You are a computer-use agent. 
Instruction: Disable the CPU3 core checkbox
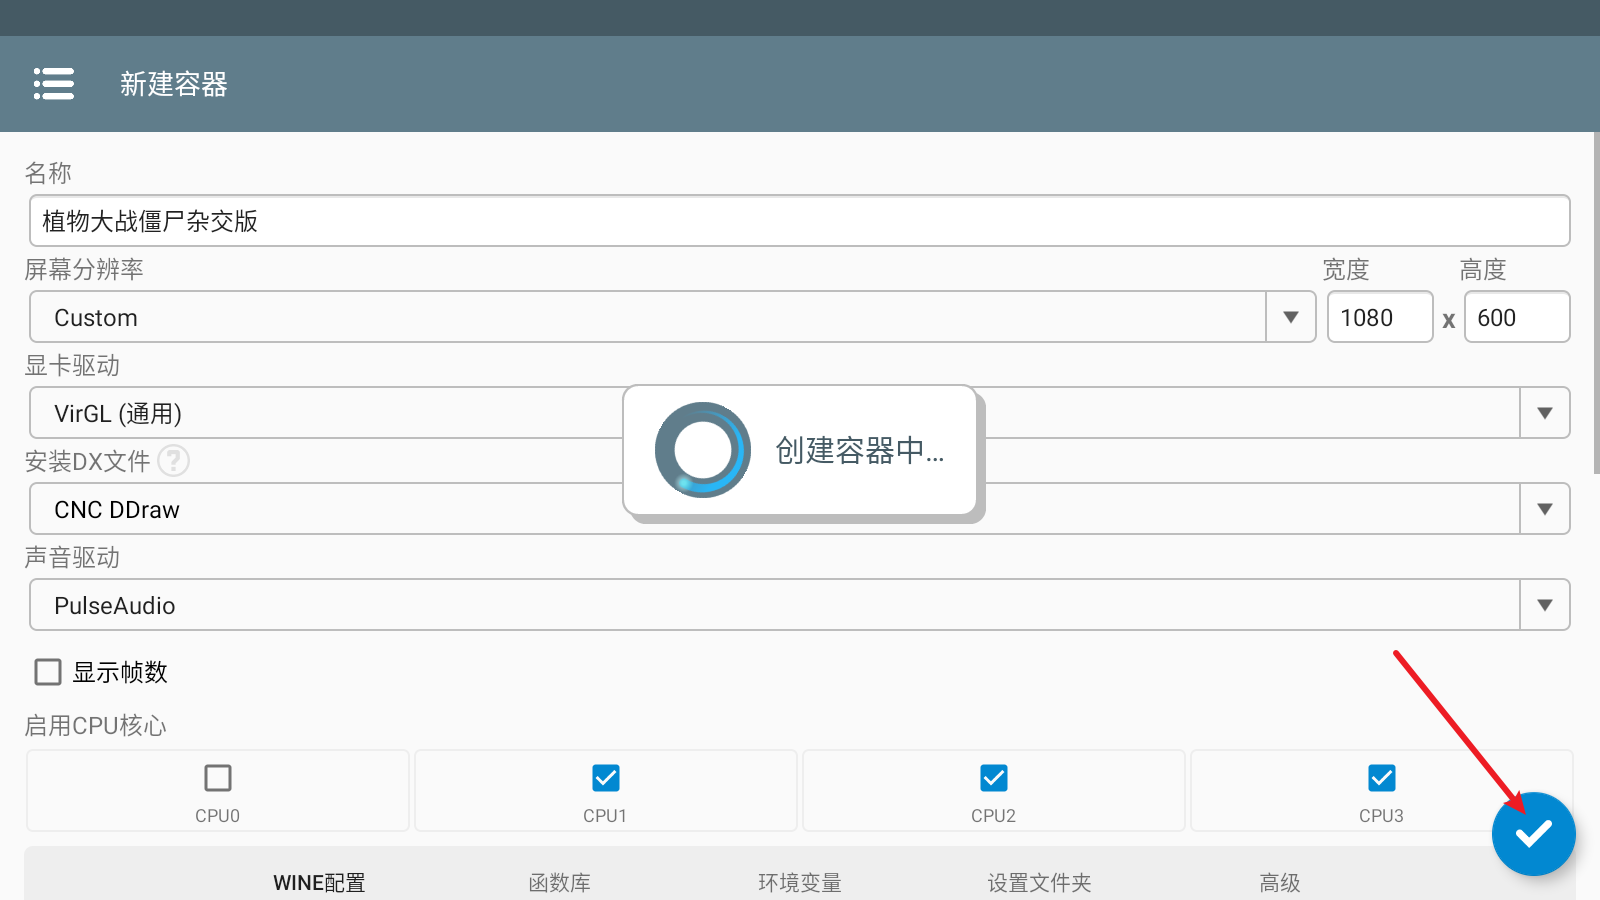click(1382, 778)
